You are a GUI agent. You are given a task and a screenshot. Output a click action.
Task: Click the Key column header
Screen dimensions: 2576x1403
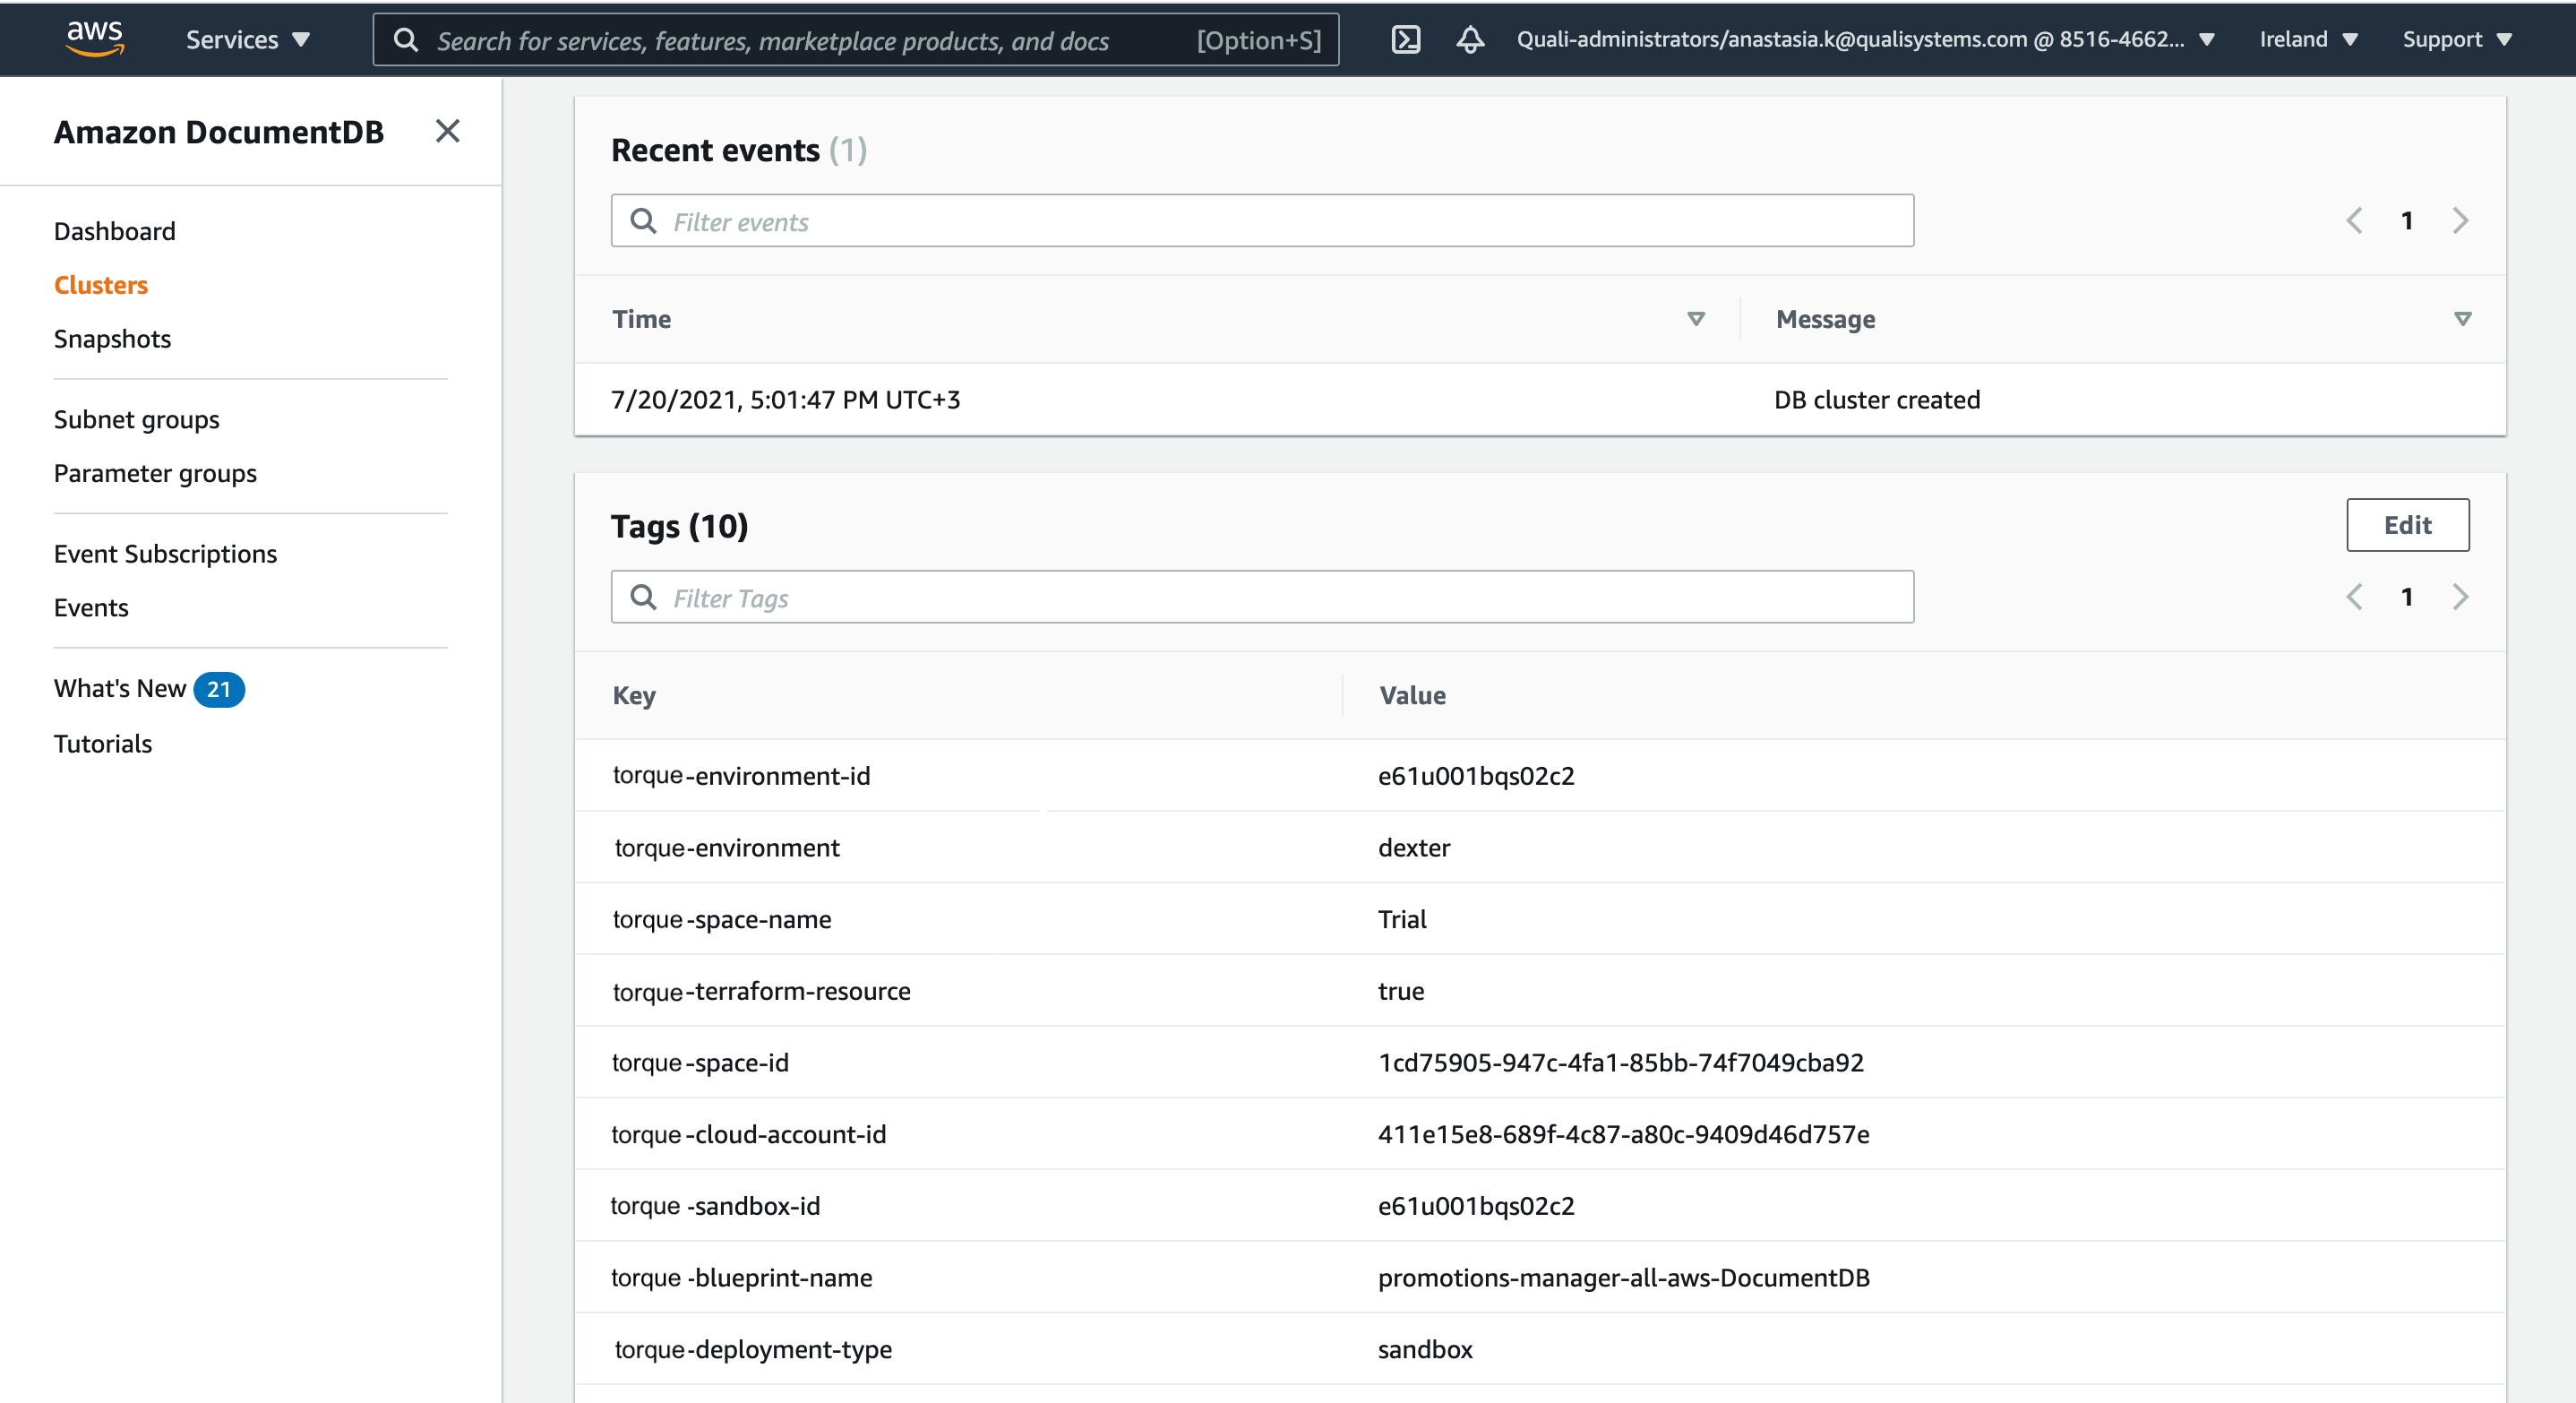click(x=634, y=695)
